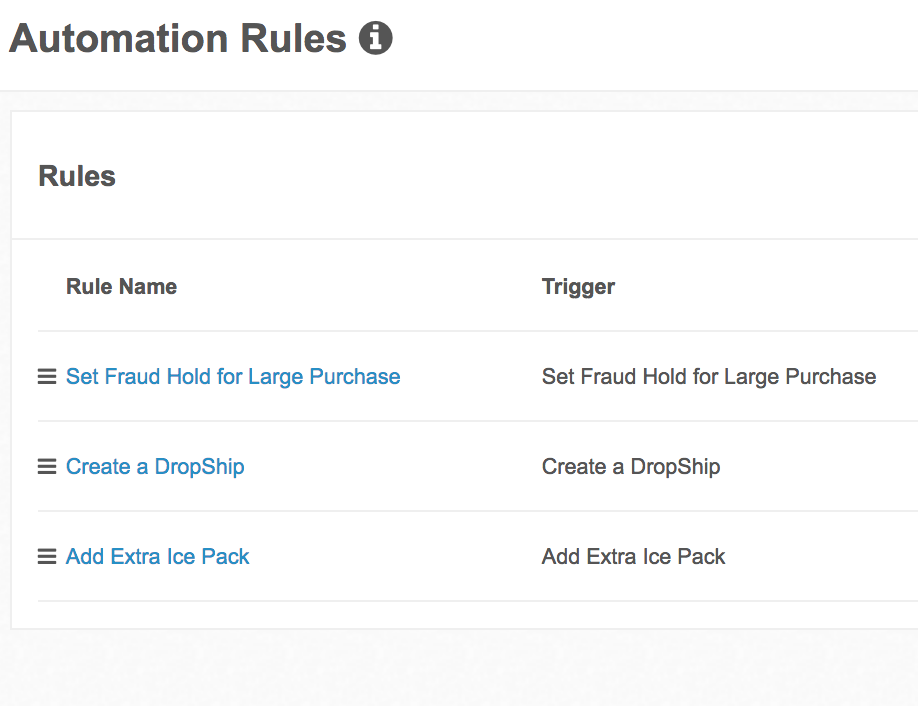
Task: Open the Add Extra Ice Pack rule link
Action: click(x=158, y=557)
